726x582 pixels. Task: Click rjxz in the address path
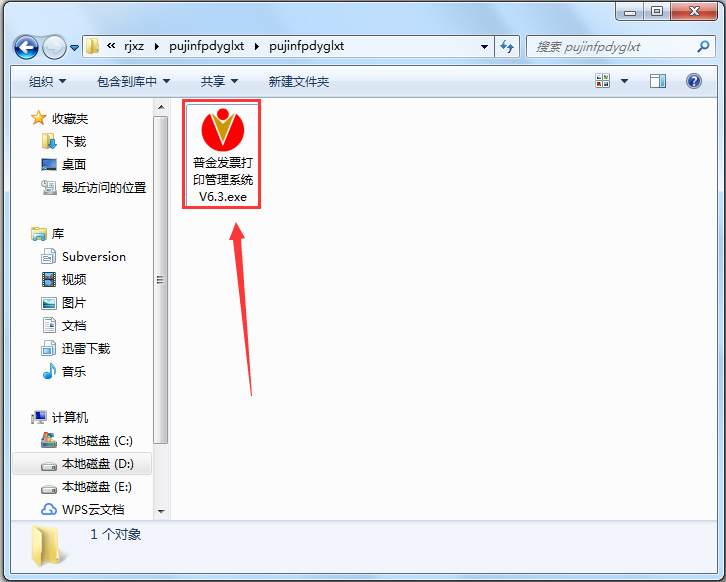[134, 46]
